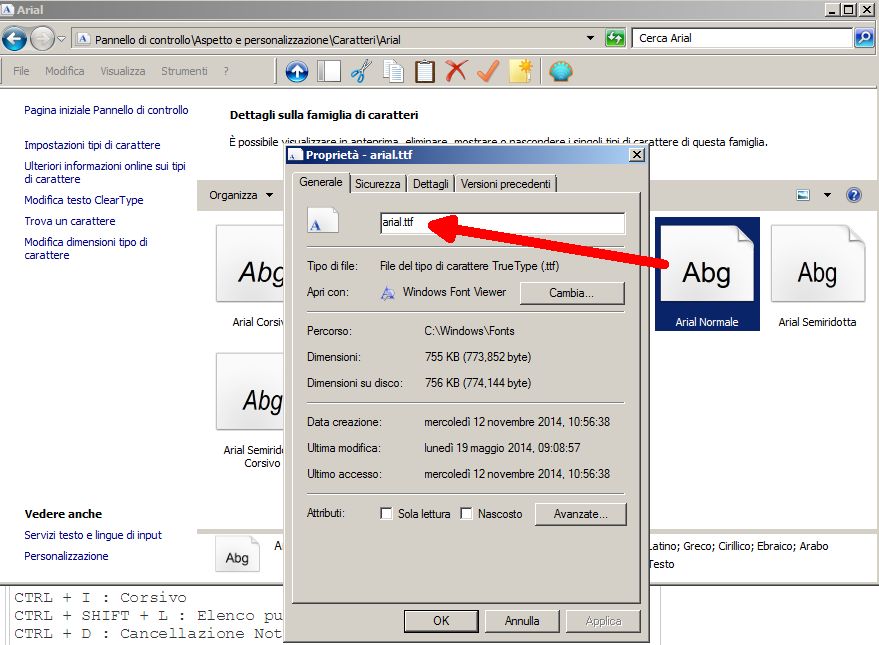879x645 pixels.
Task: Open Ulteriori informazioni online sui tipi link
Action: pos(105,173)
